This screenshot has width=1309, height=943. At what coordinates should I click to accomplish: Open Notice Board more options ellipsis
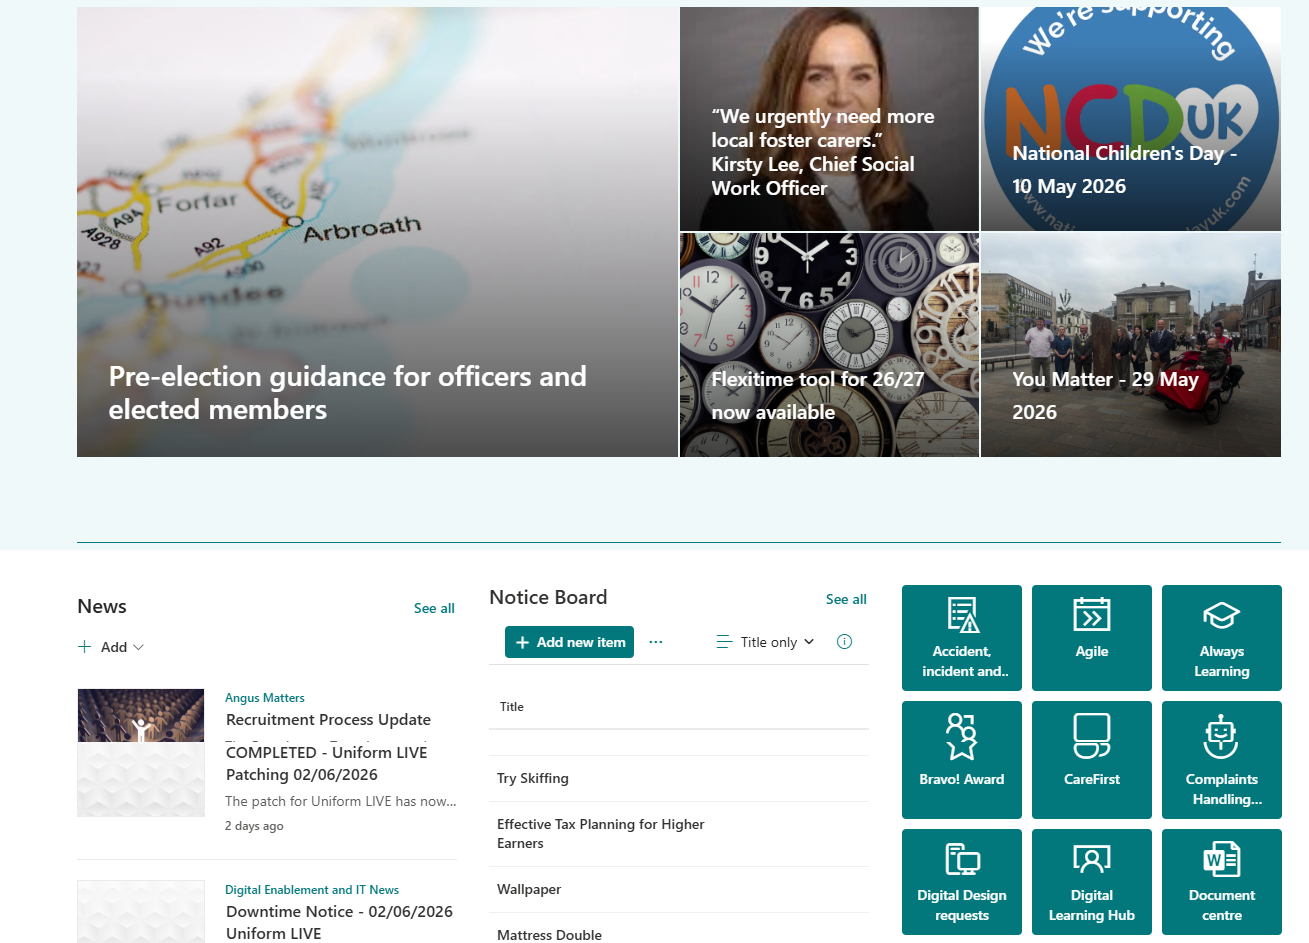(x=656, y=642)
